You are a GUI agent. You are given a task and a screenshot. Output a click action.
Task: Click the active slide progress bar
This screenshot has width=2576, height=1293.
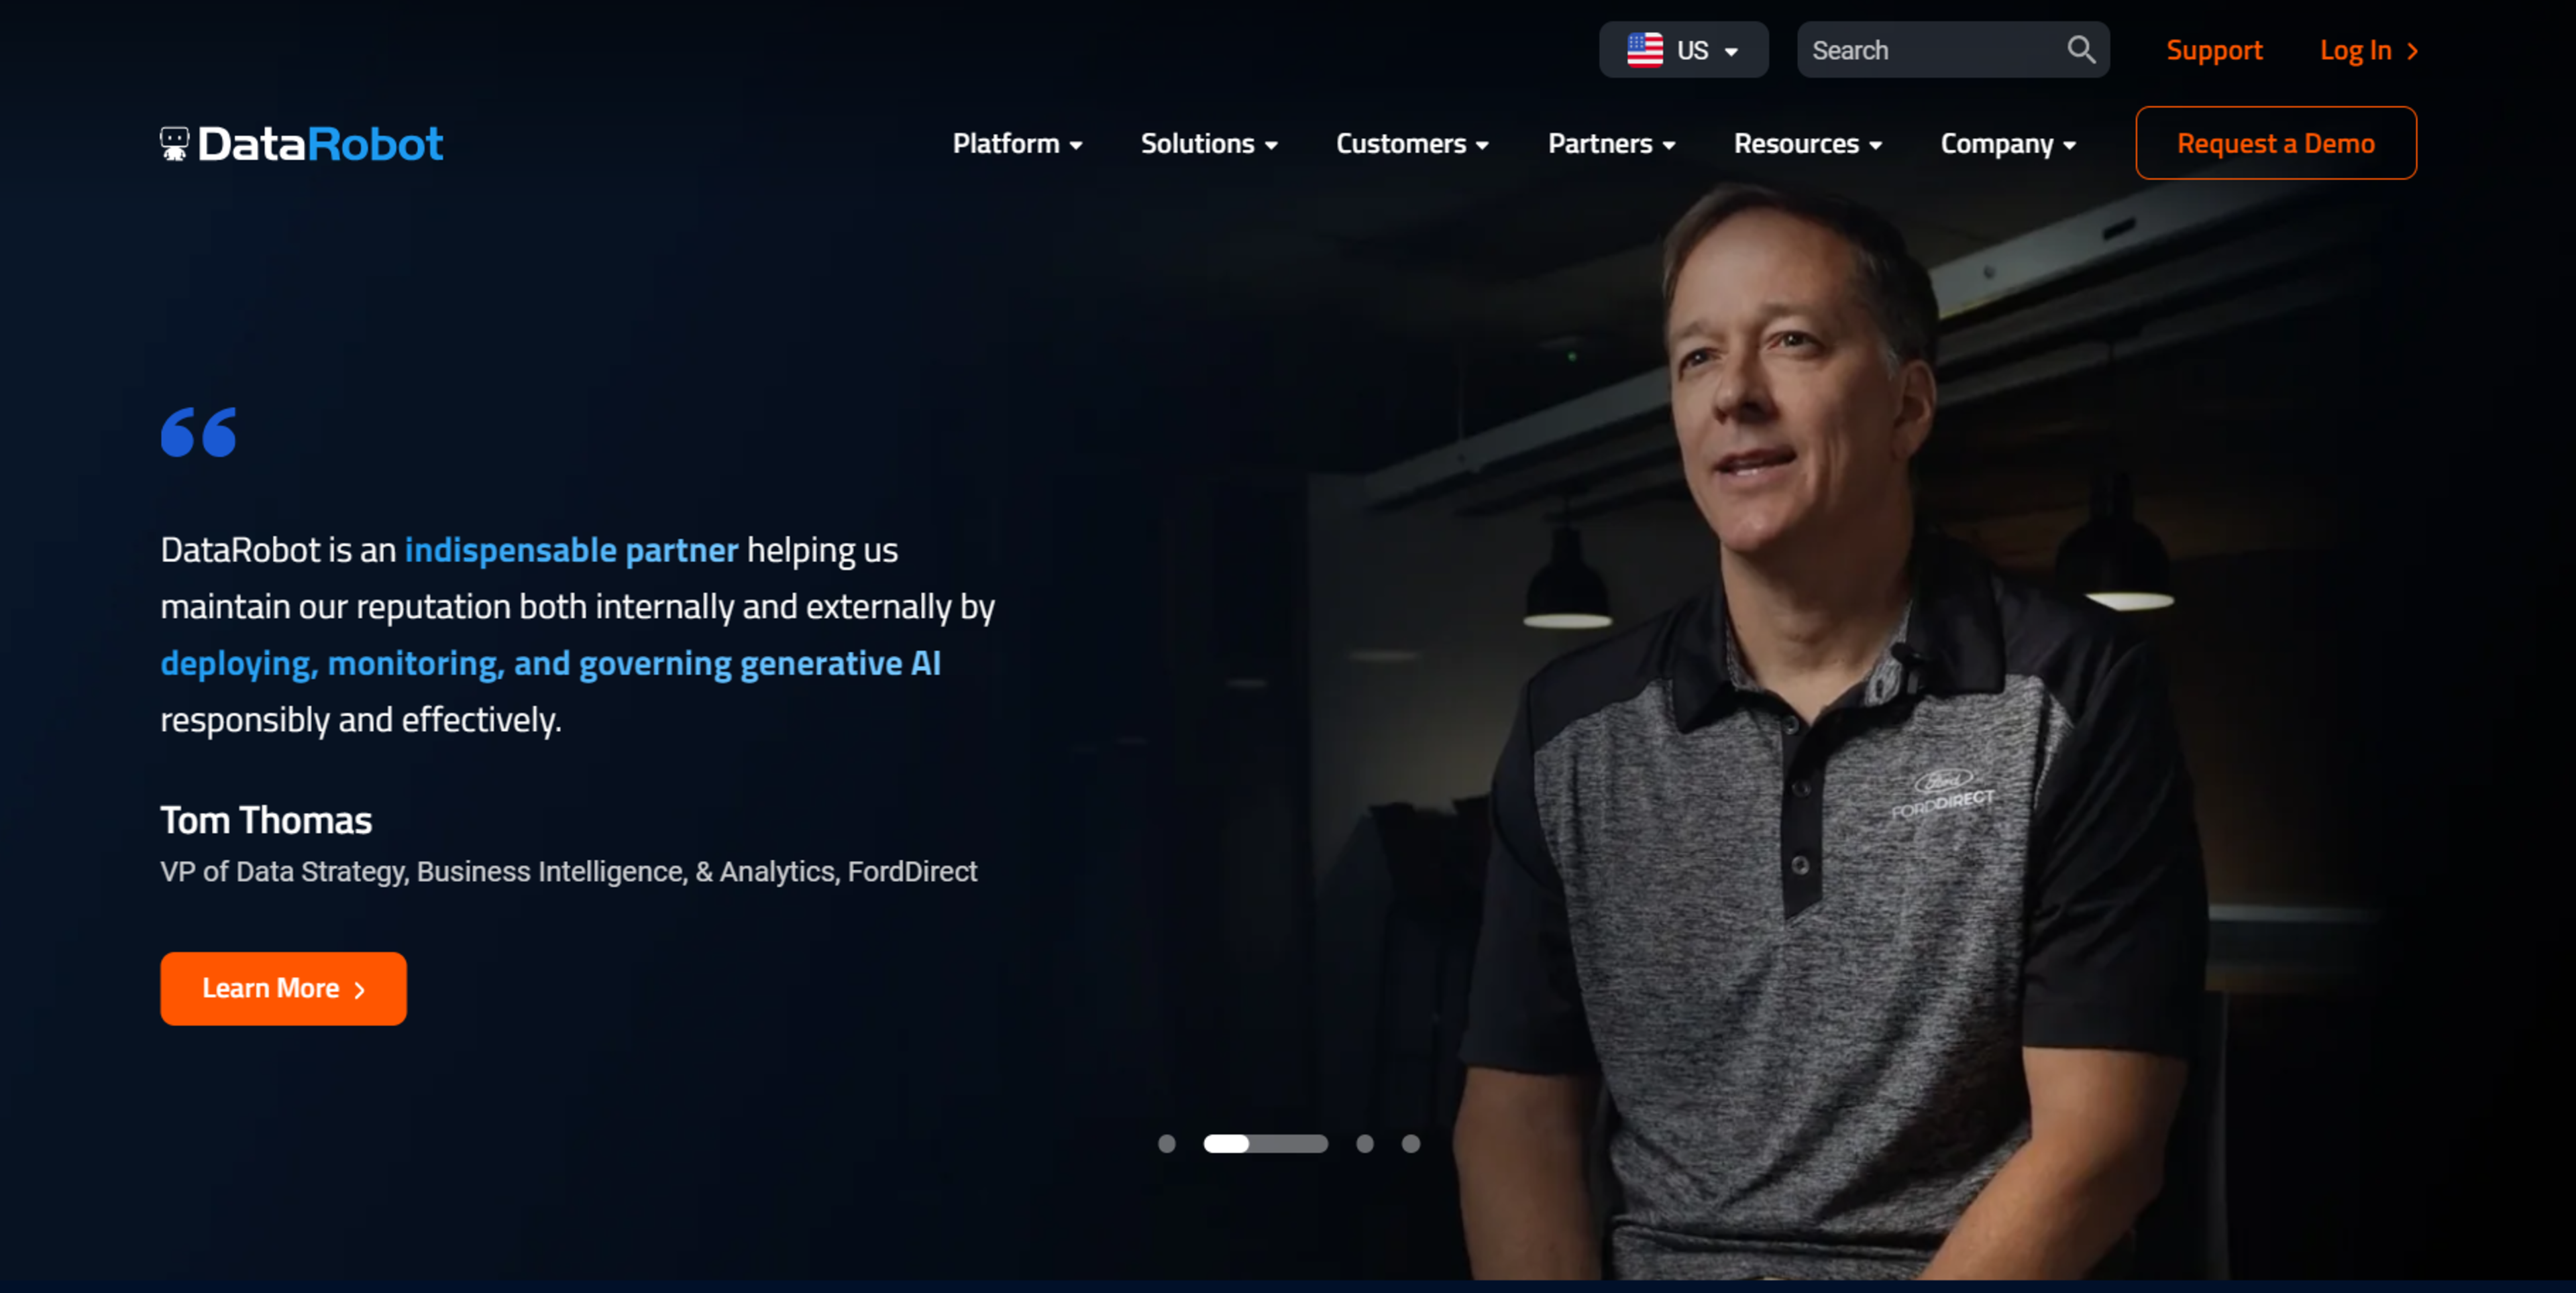click(x=1265, y=1143)
